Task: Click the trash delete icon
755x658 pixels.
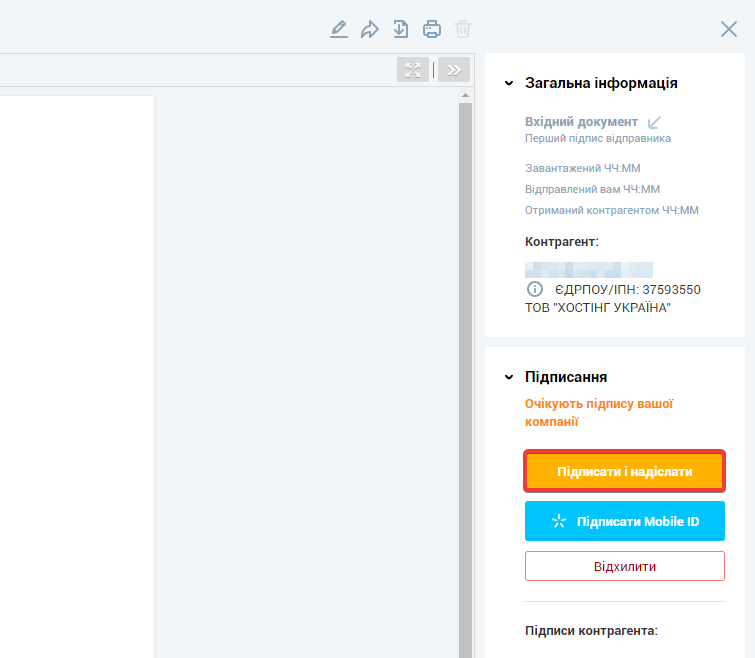Action: click(462, 29)
